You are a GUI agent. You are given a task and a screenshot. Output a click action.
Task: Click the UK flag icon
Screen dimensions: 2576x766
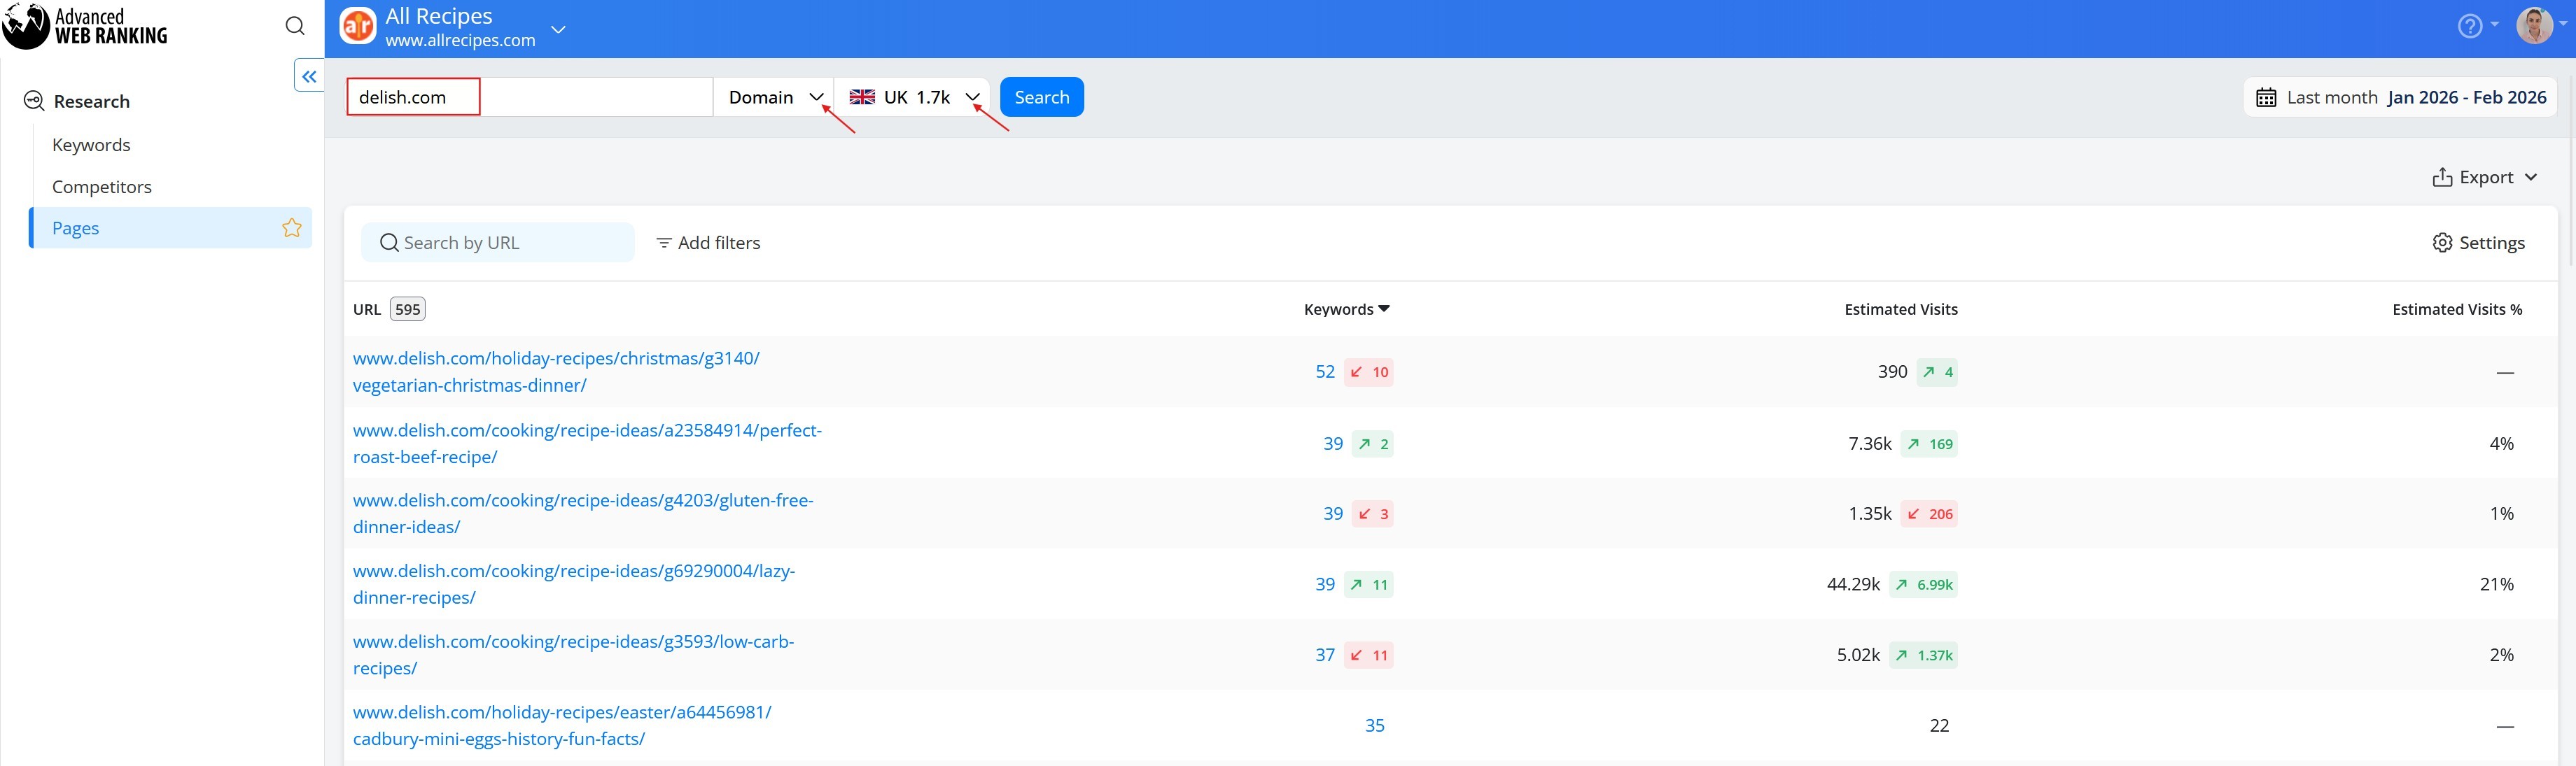point(862,97)
